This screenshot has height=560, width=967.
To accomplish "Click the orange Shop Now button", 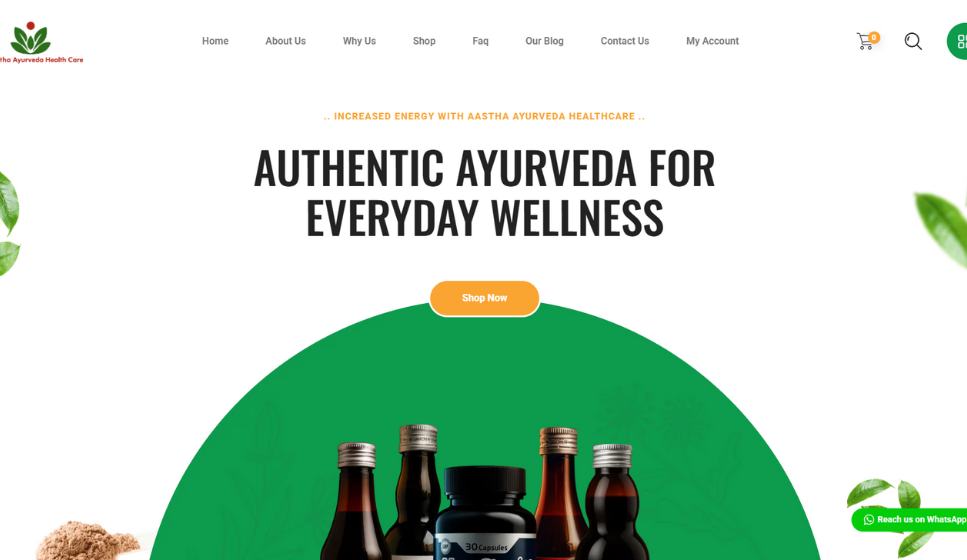I will click(485, 299).
